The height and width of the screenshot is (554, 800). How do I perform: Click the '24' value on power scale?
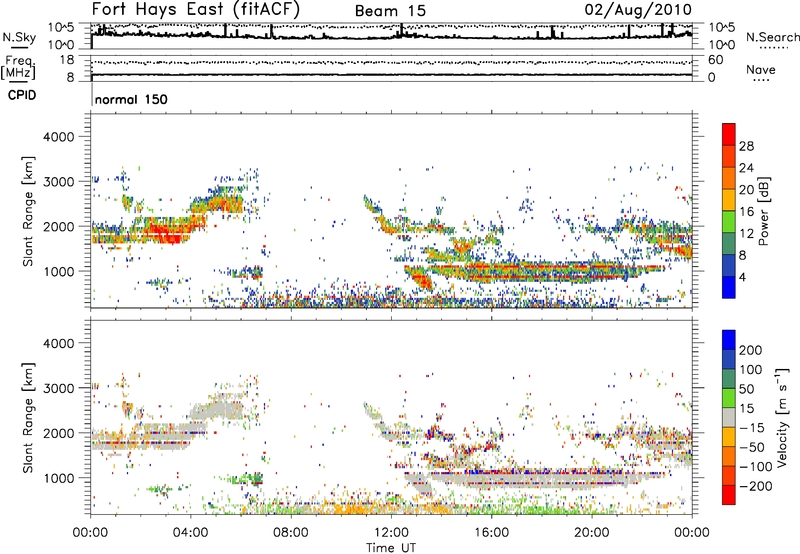746,168
